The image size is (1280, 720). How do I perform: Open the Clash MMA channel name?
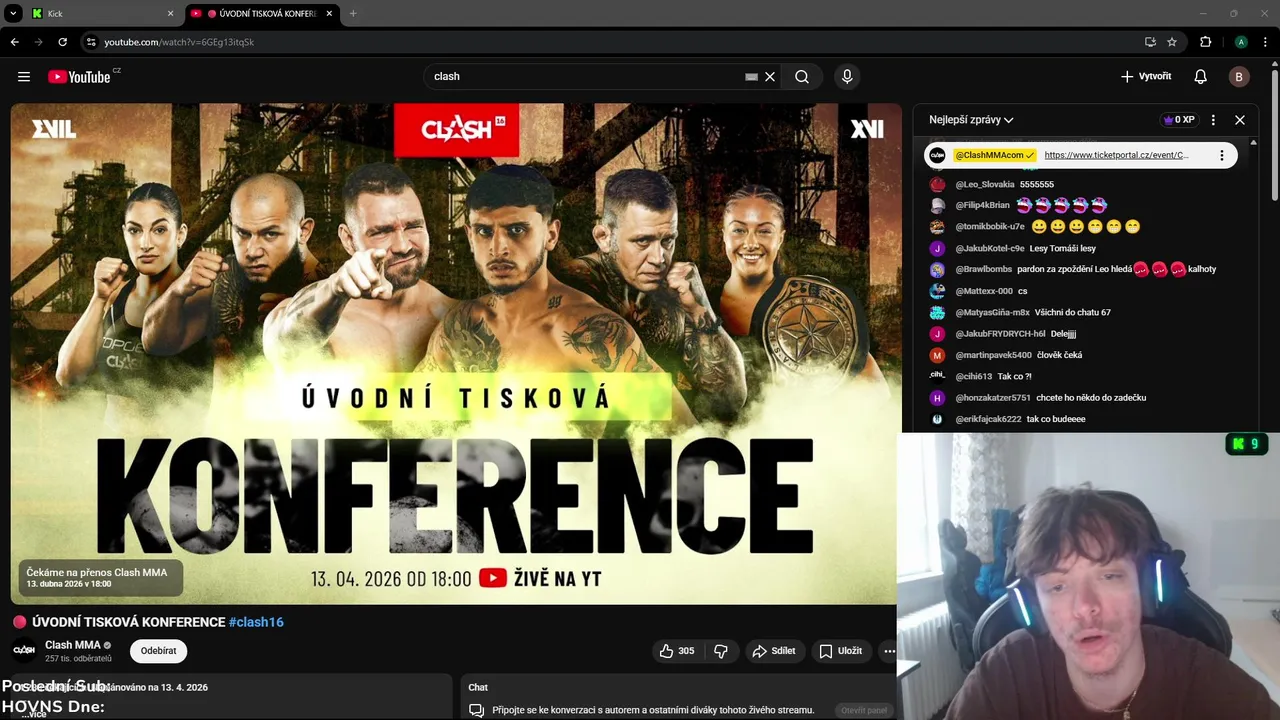point(73,645)
